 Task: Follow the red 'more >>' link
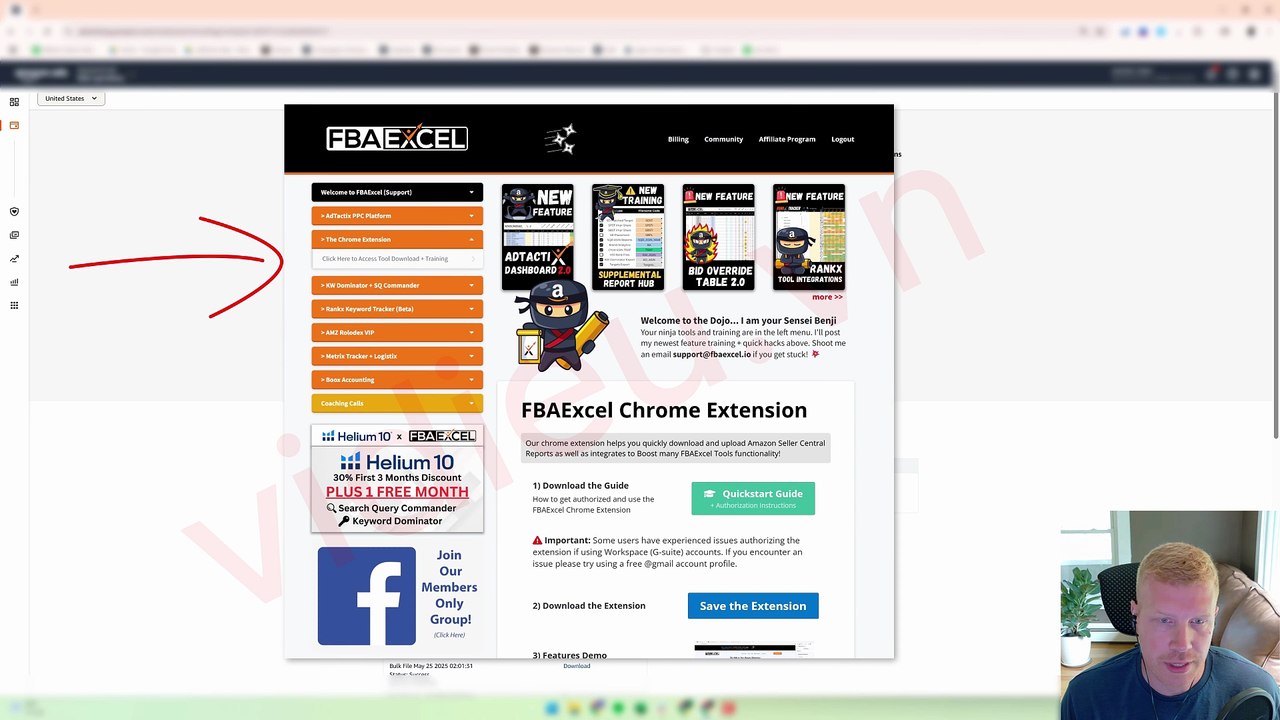pos(827,297)
